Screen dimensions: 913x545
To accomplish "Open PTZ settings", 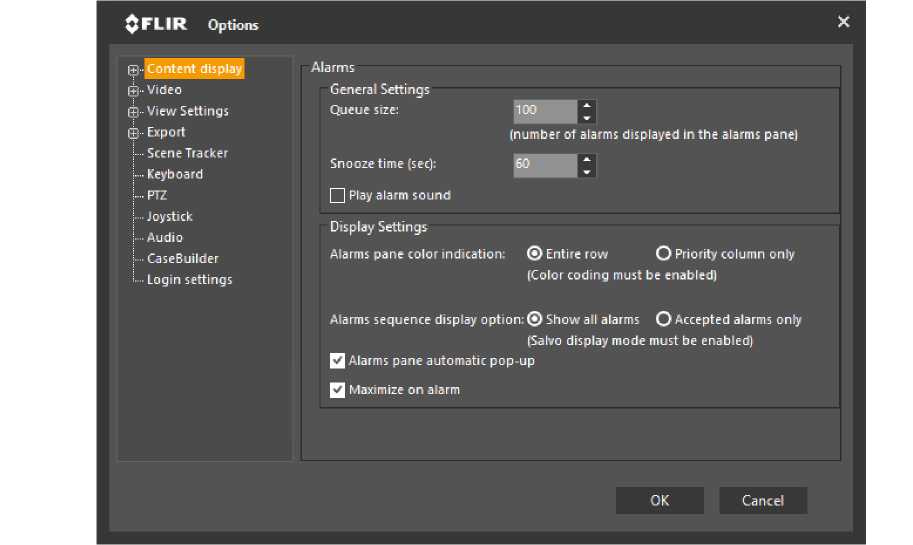I will click(157, 195).
